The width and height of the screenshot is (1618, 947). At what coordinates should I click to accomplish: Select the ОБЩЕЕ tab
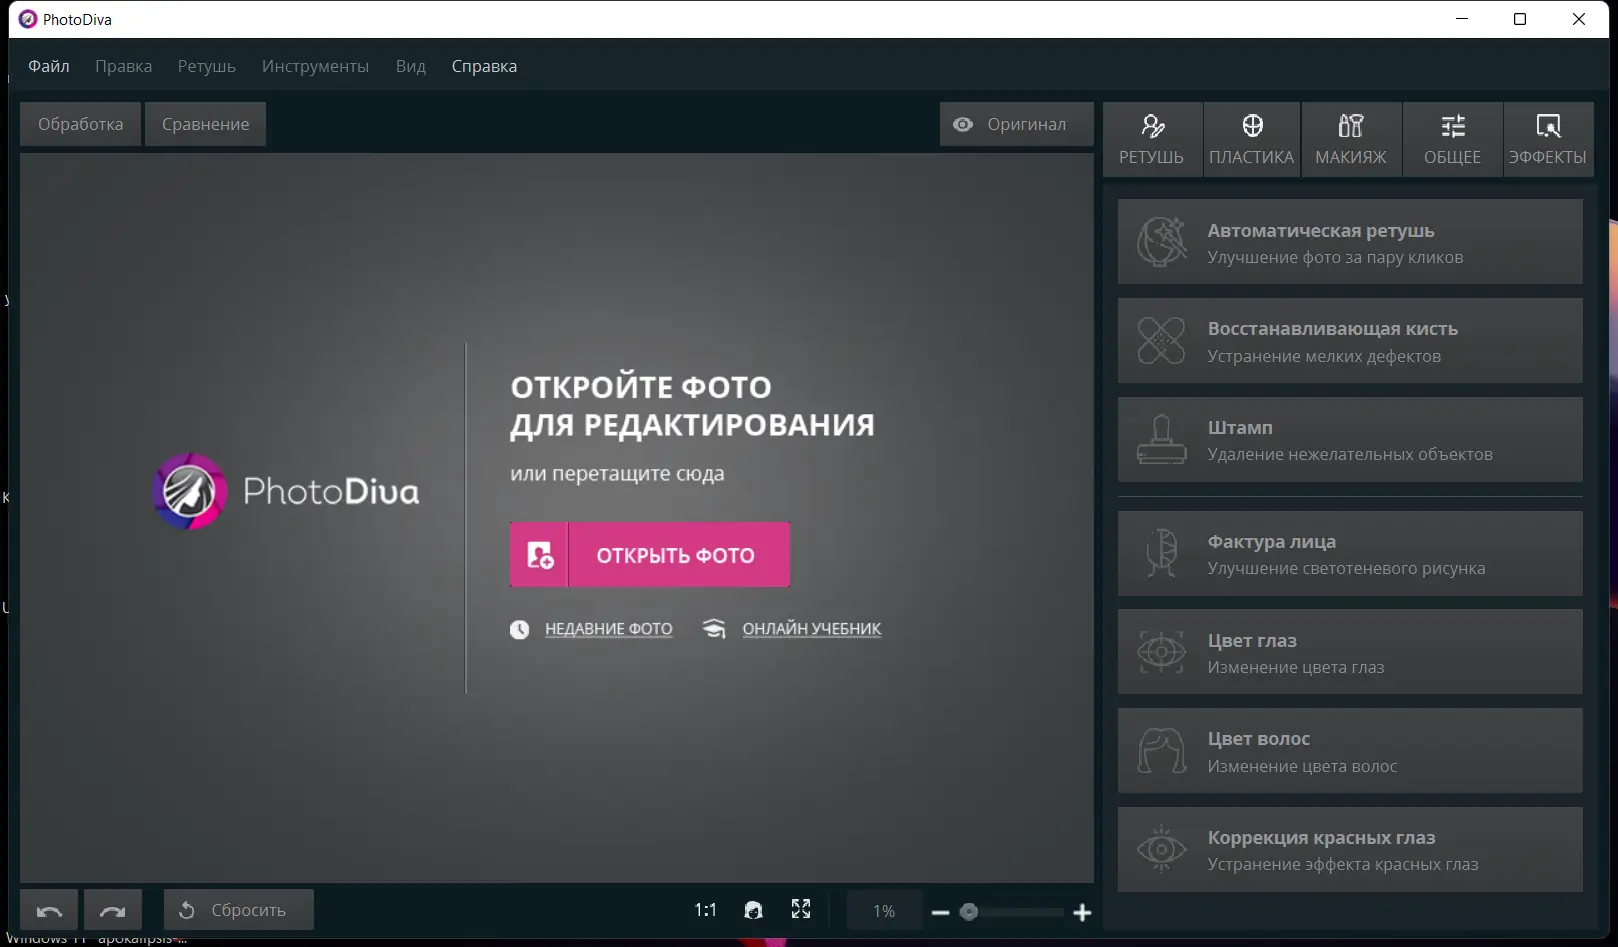1453,139
